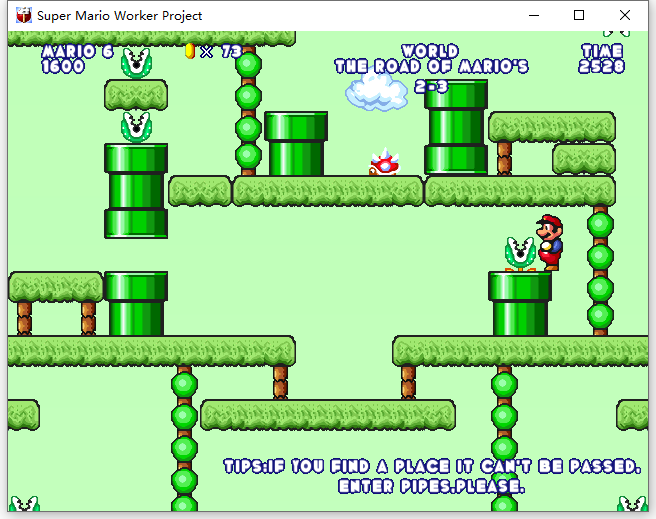Screen dimensions: 656x519
Task: Click the Super Mario Worker Project title
Action: [x=119, y=15]
